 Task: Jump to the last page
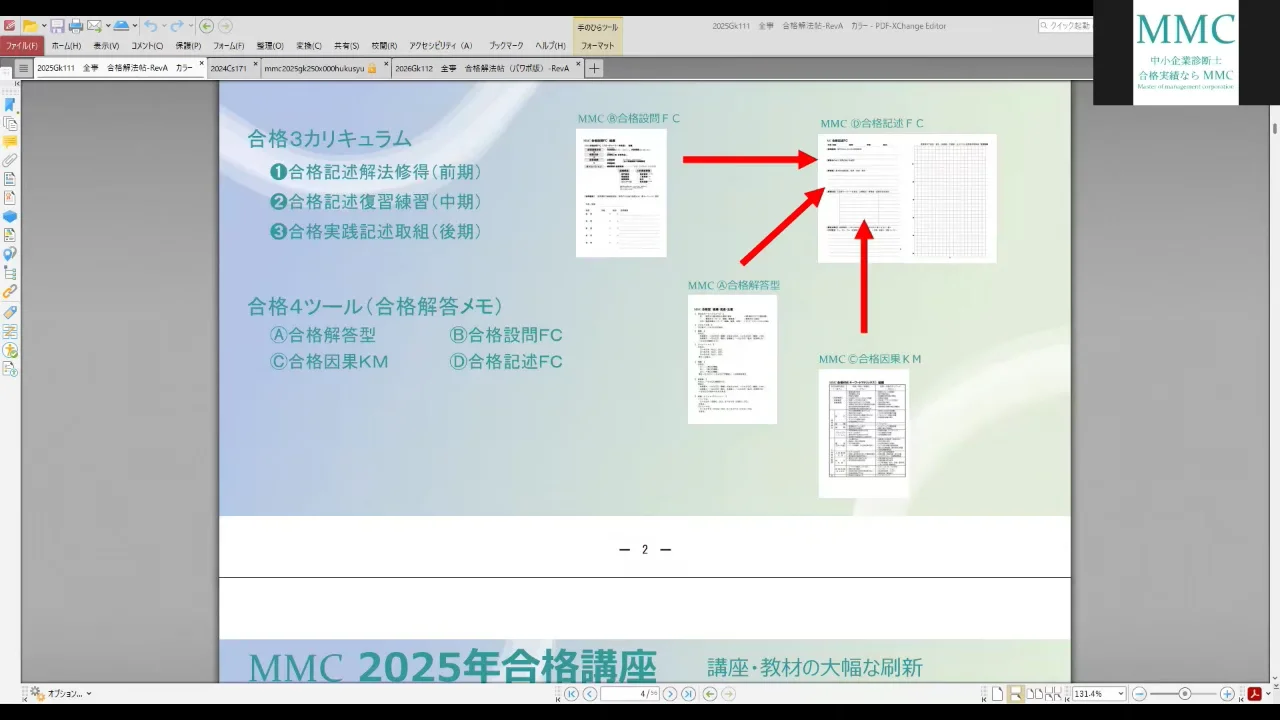[x=688, y=694]
